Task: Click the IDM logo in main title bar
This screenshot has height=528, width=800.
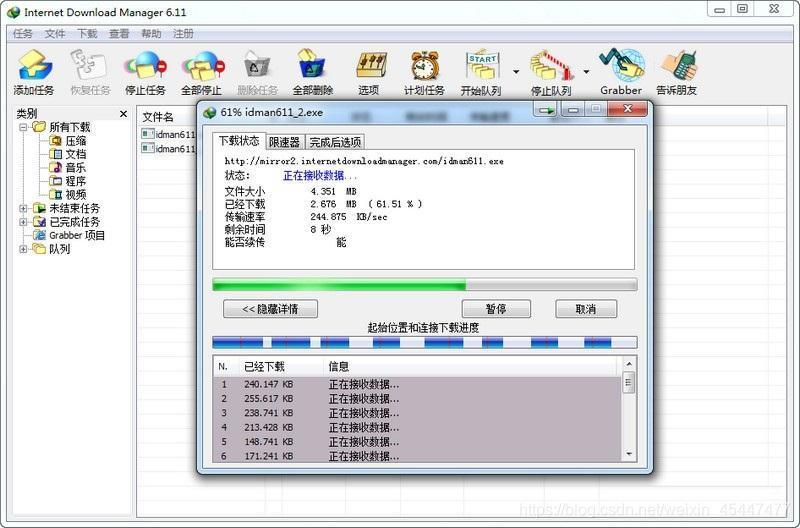Action: coord(14,12)
